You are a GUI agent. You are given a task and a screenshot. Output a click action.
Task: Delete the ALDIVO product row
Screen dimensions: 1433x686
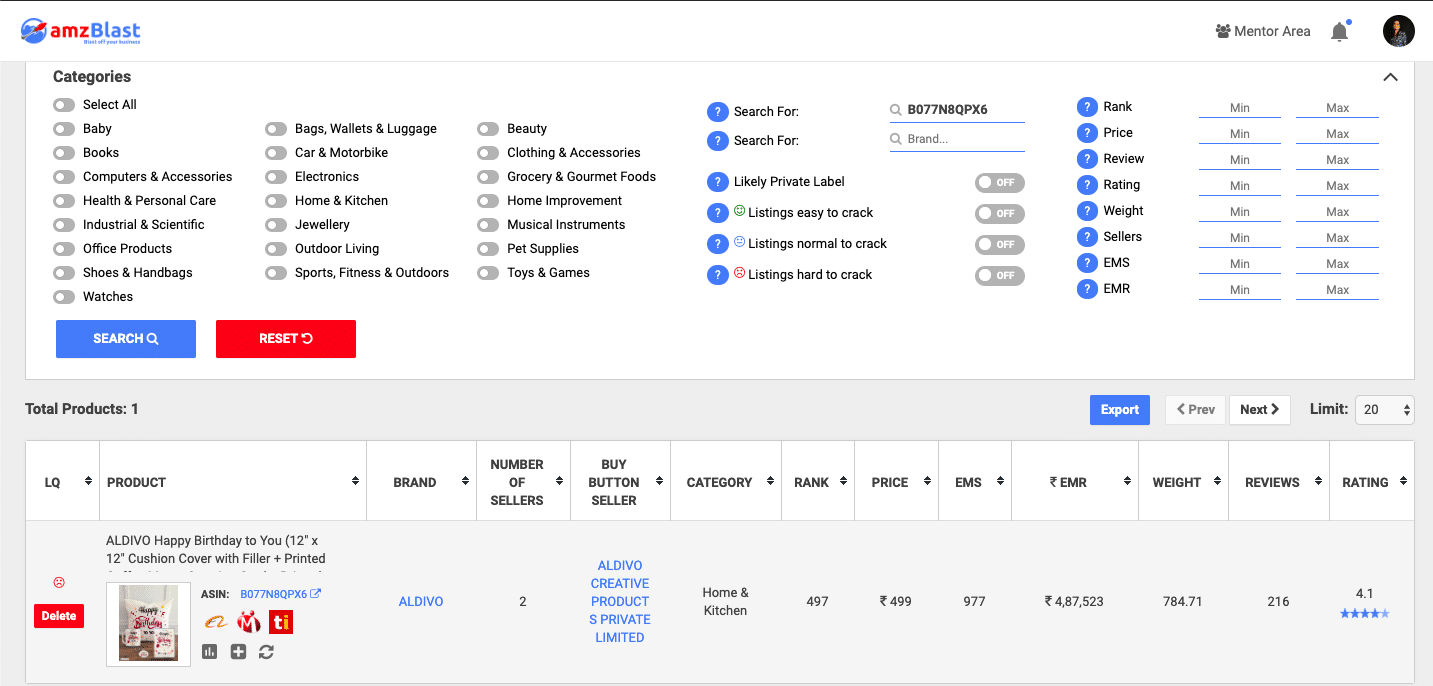coord(59,616)
